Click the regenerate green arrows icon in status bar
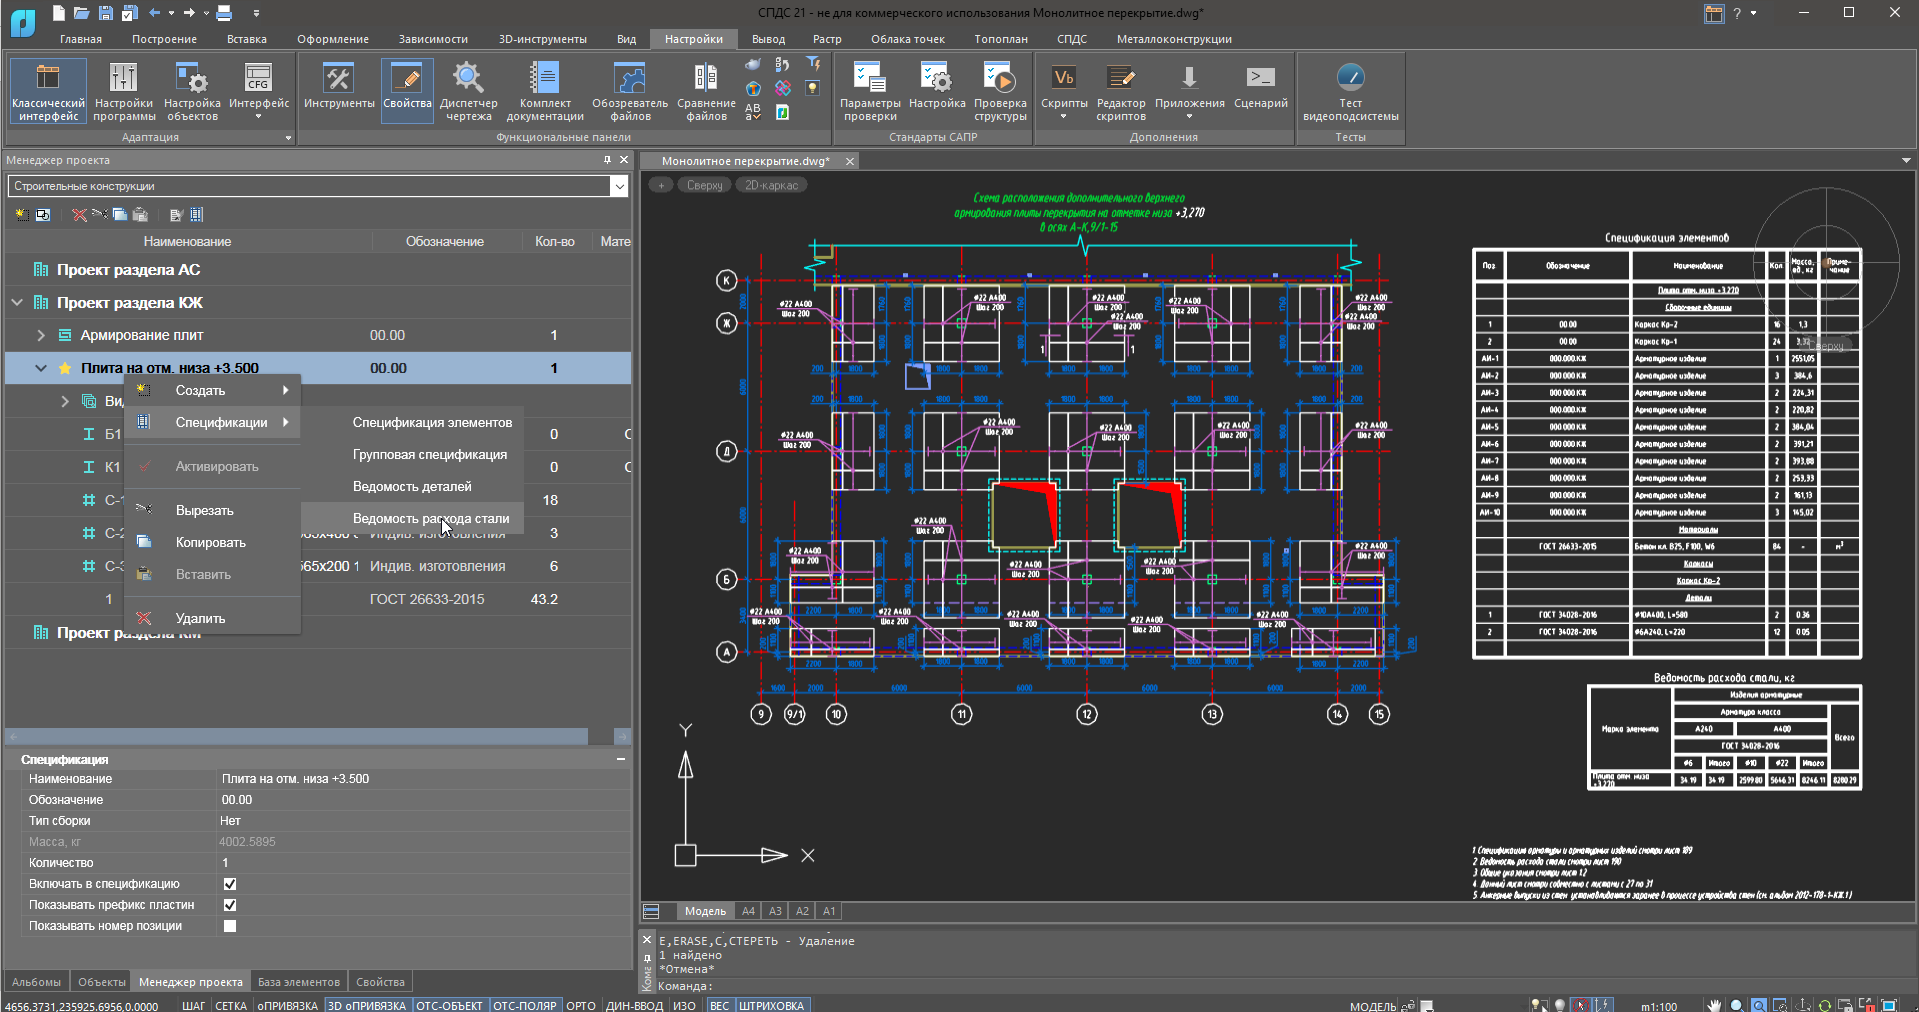The width and height of the screenshot is (1919, 1012). click(1825, 1005)
